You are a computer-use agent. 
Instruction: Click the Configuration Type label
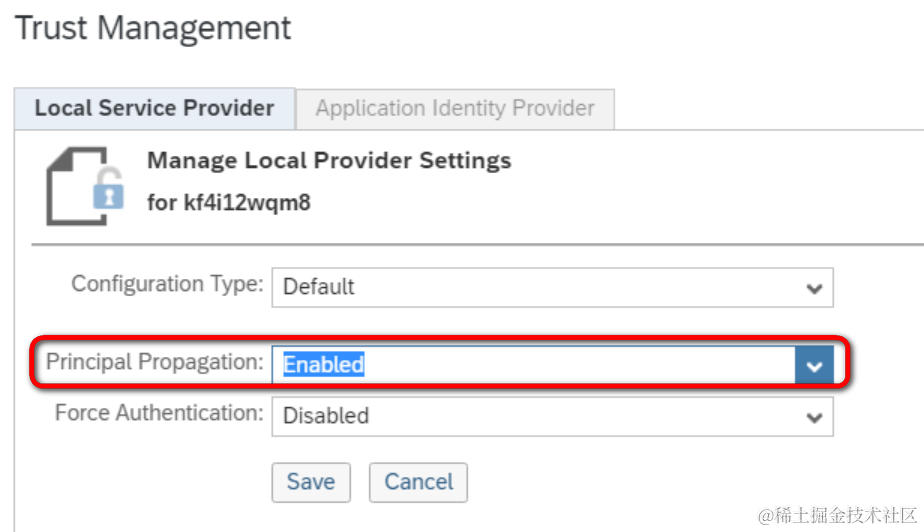167,284
